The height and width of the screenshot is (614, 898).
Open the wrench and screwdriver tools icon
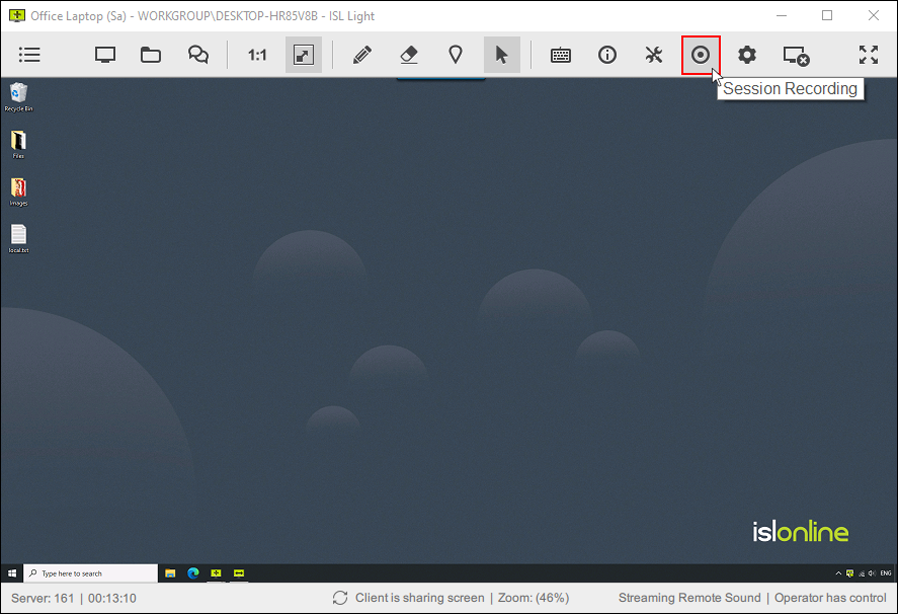pyautogui.click(x=654, y=55)
